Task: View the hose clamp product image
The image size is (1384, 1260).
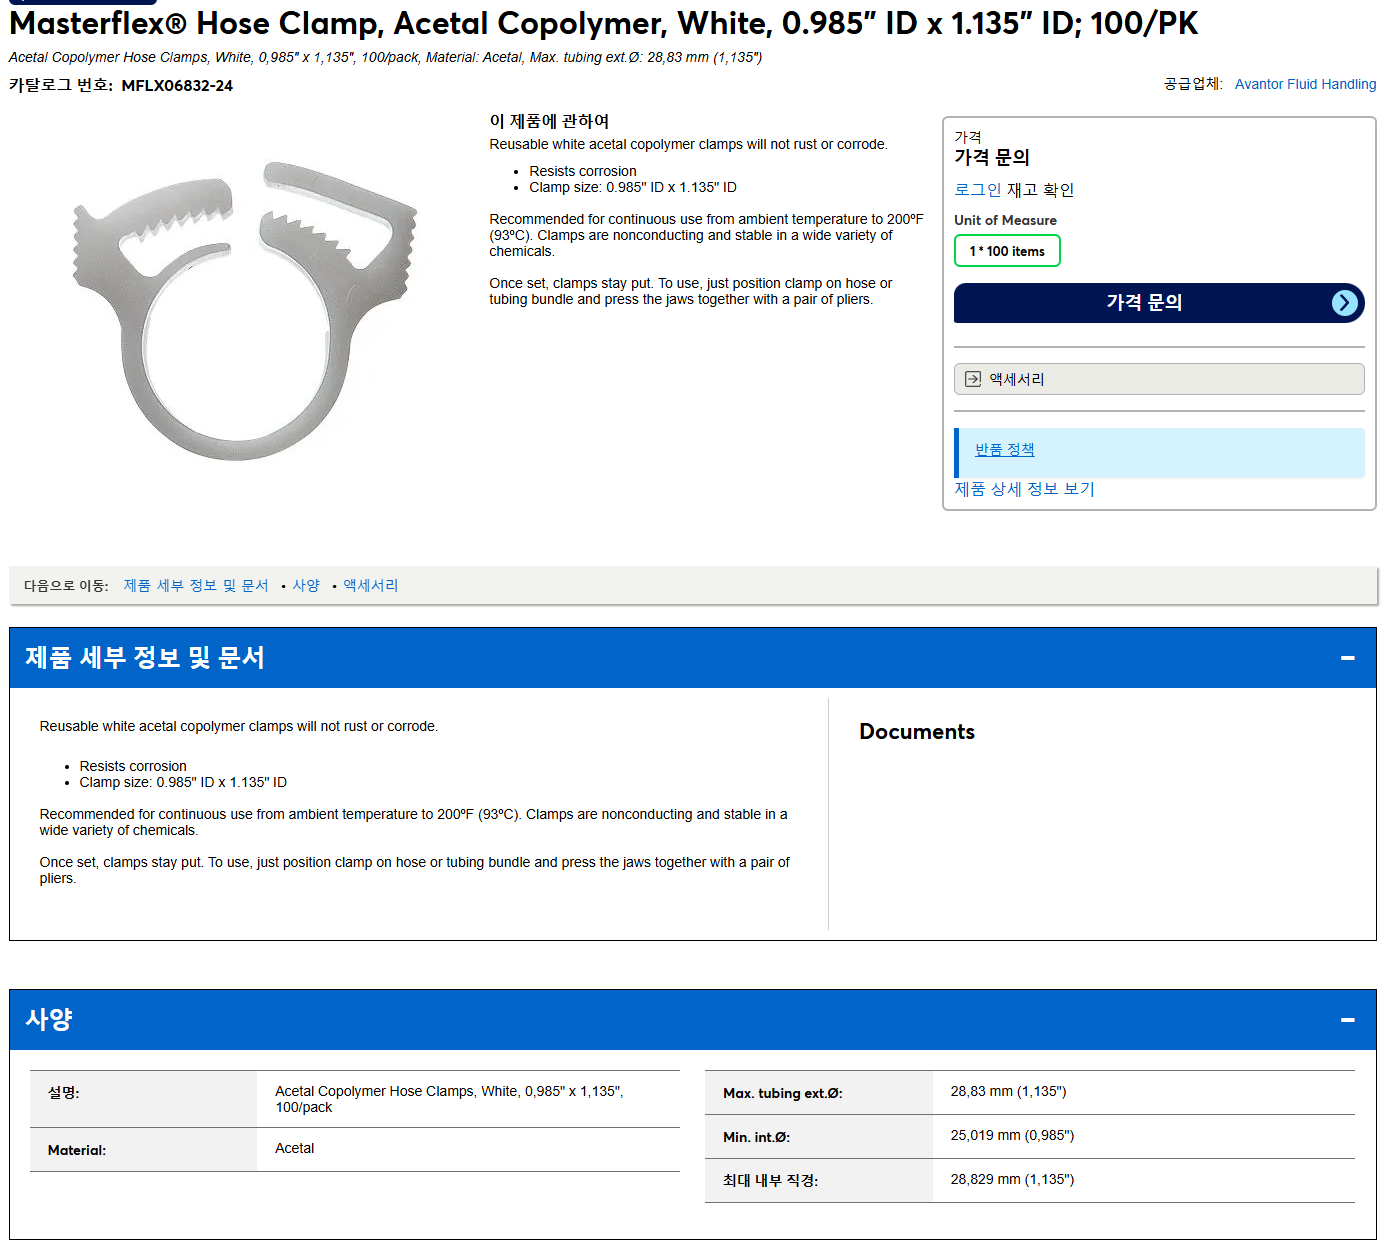Action: (245, 310)
